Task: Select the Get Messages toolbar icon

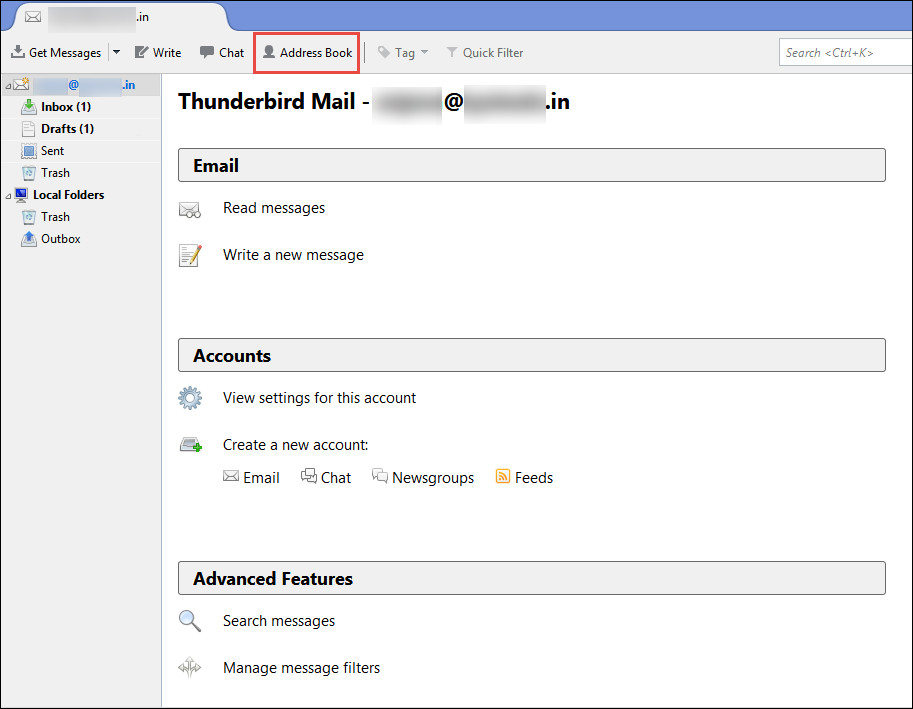Action: (x=19, y=52)
